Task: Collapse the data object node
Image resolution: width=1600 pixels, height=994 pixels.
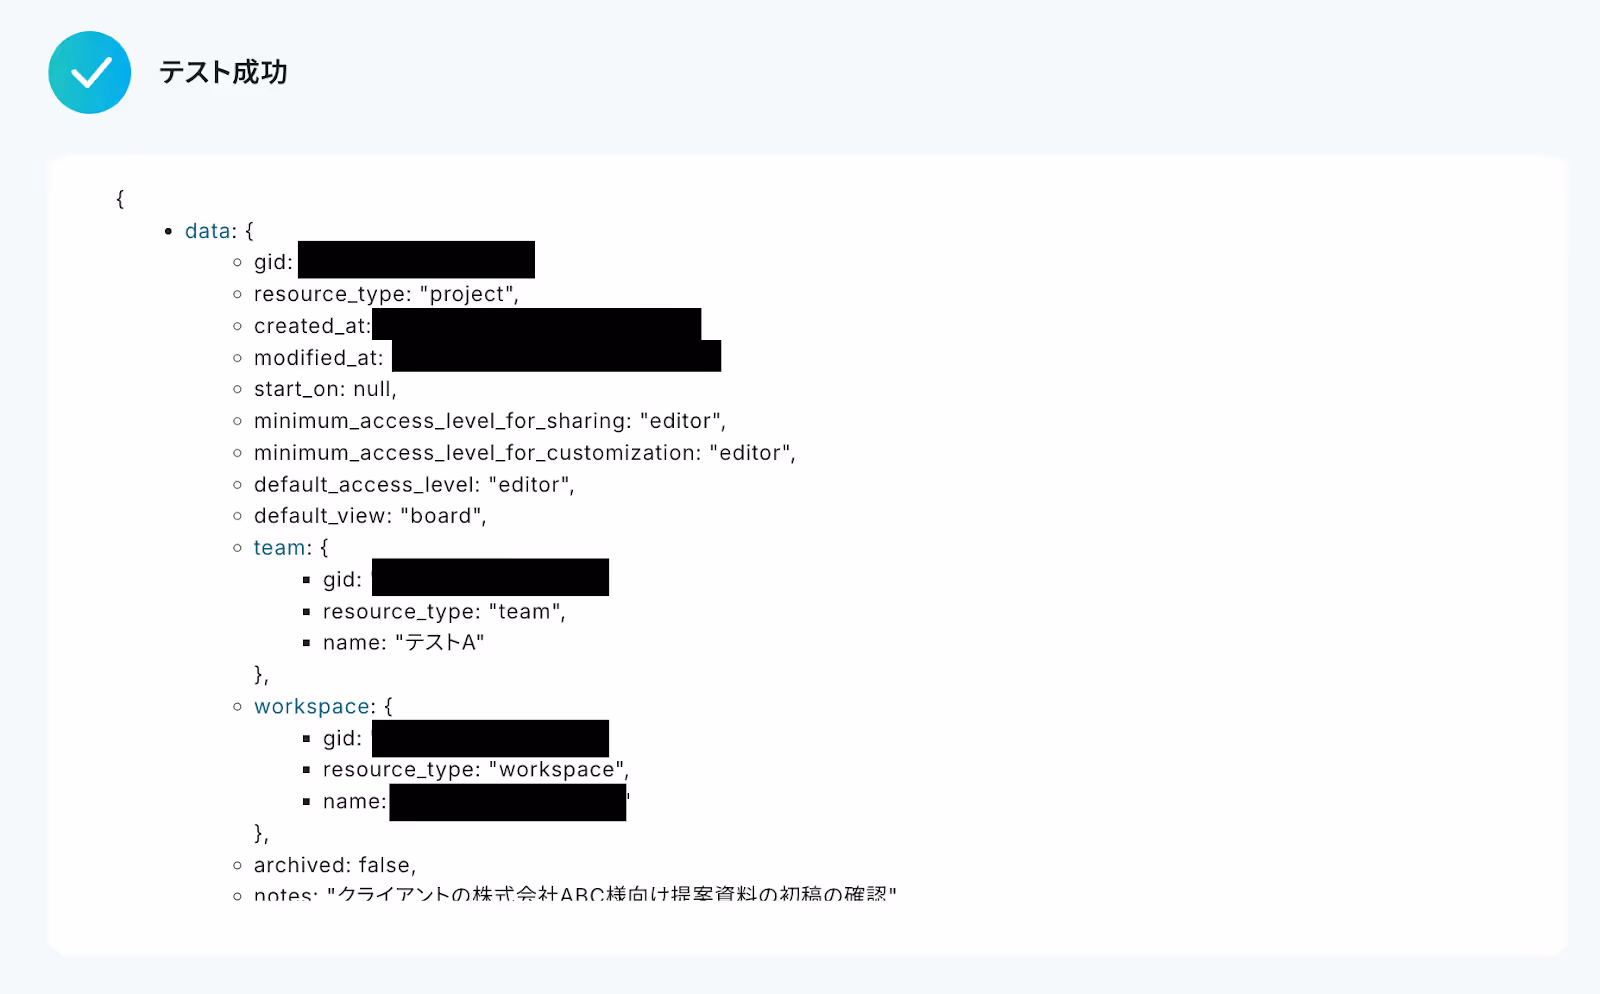Action: [208, 231]
